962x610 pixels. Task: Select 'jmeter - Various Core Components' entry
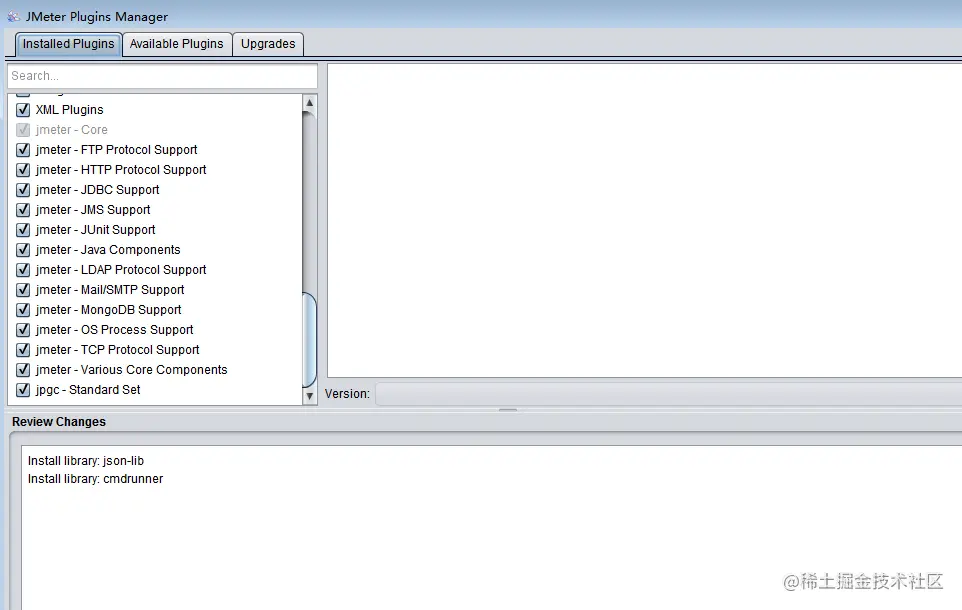point(131,370)
